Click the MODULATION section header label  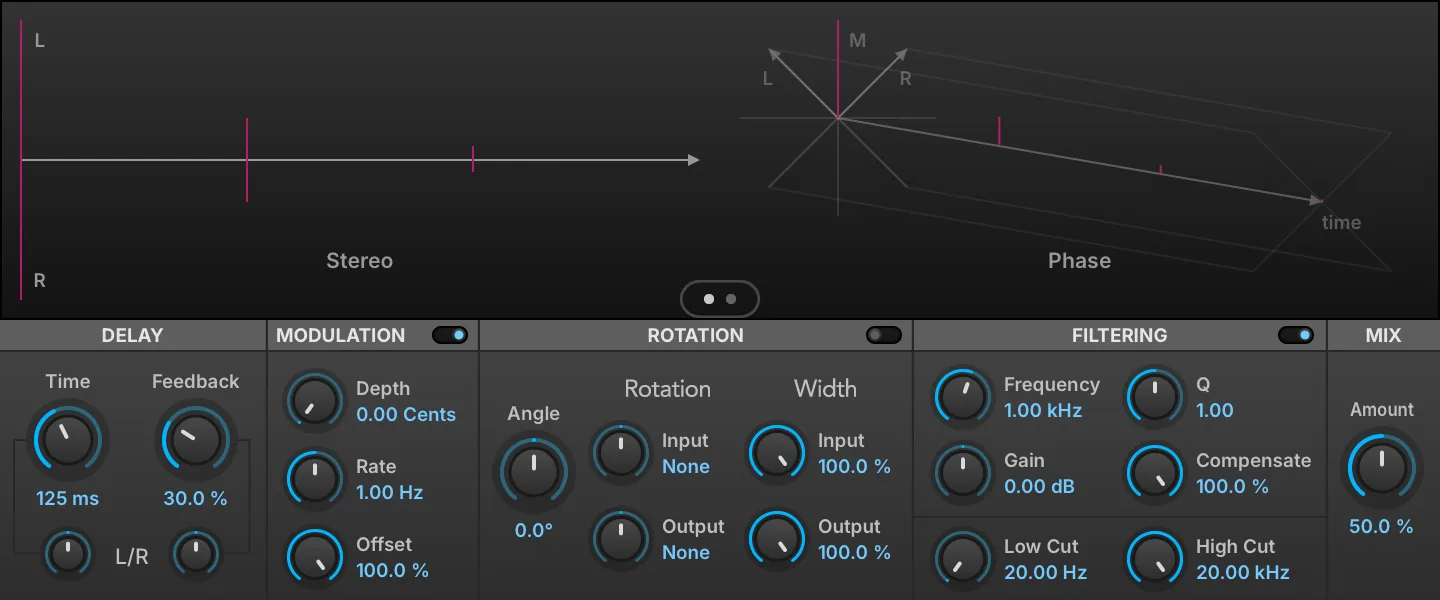tap(341, 335)
